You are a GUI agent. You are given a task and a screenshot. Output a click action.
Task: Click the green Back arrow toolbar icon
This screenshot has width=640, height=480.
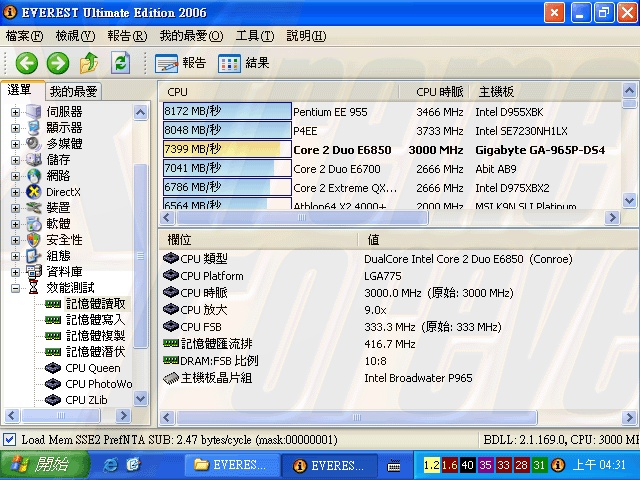coord(27,63)
